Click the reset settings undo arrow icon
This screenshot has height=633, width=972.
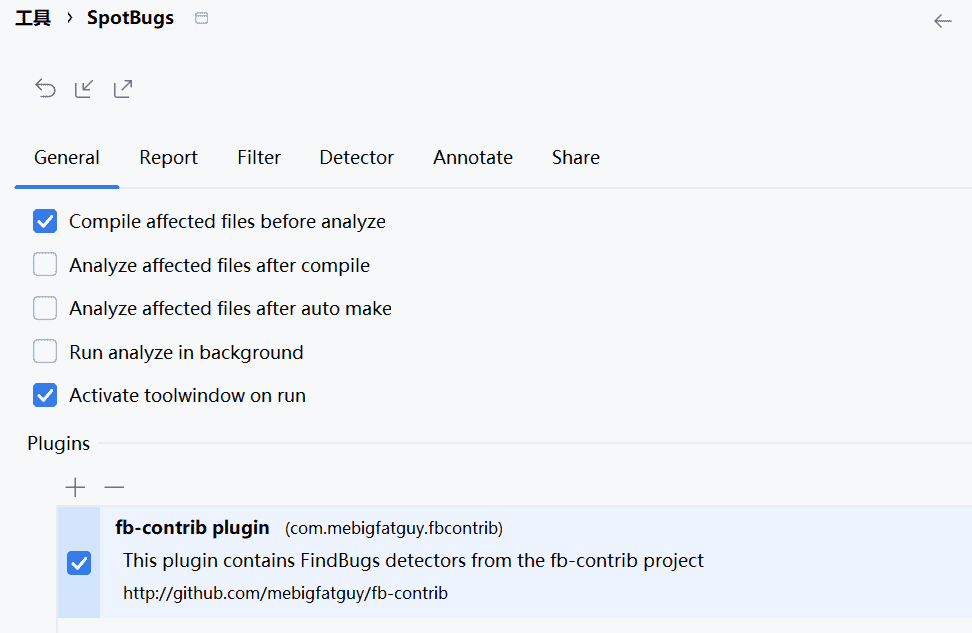click(45, 89)
